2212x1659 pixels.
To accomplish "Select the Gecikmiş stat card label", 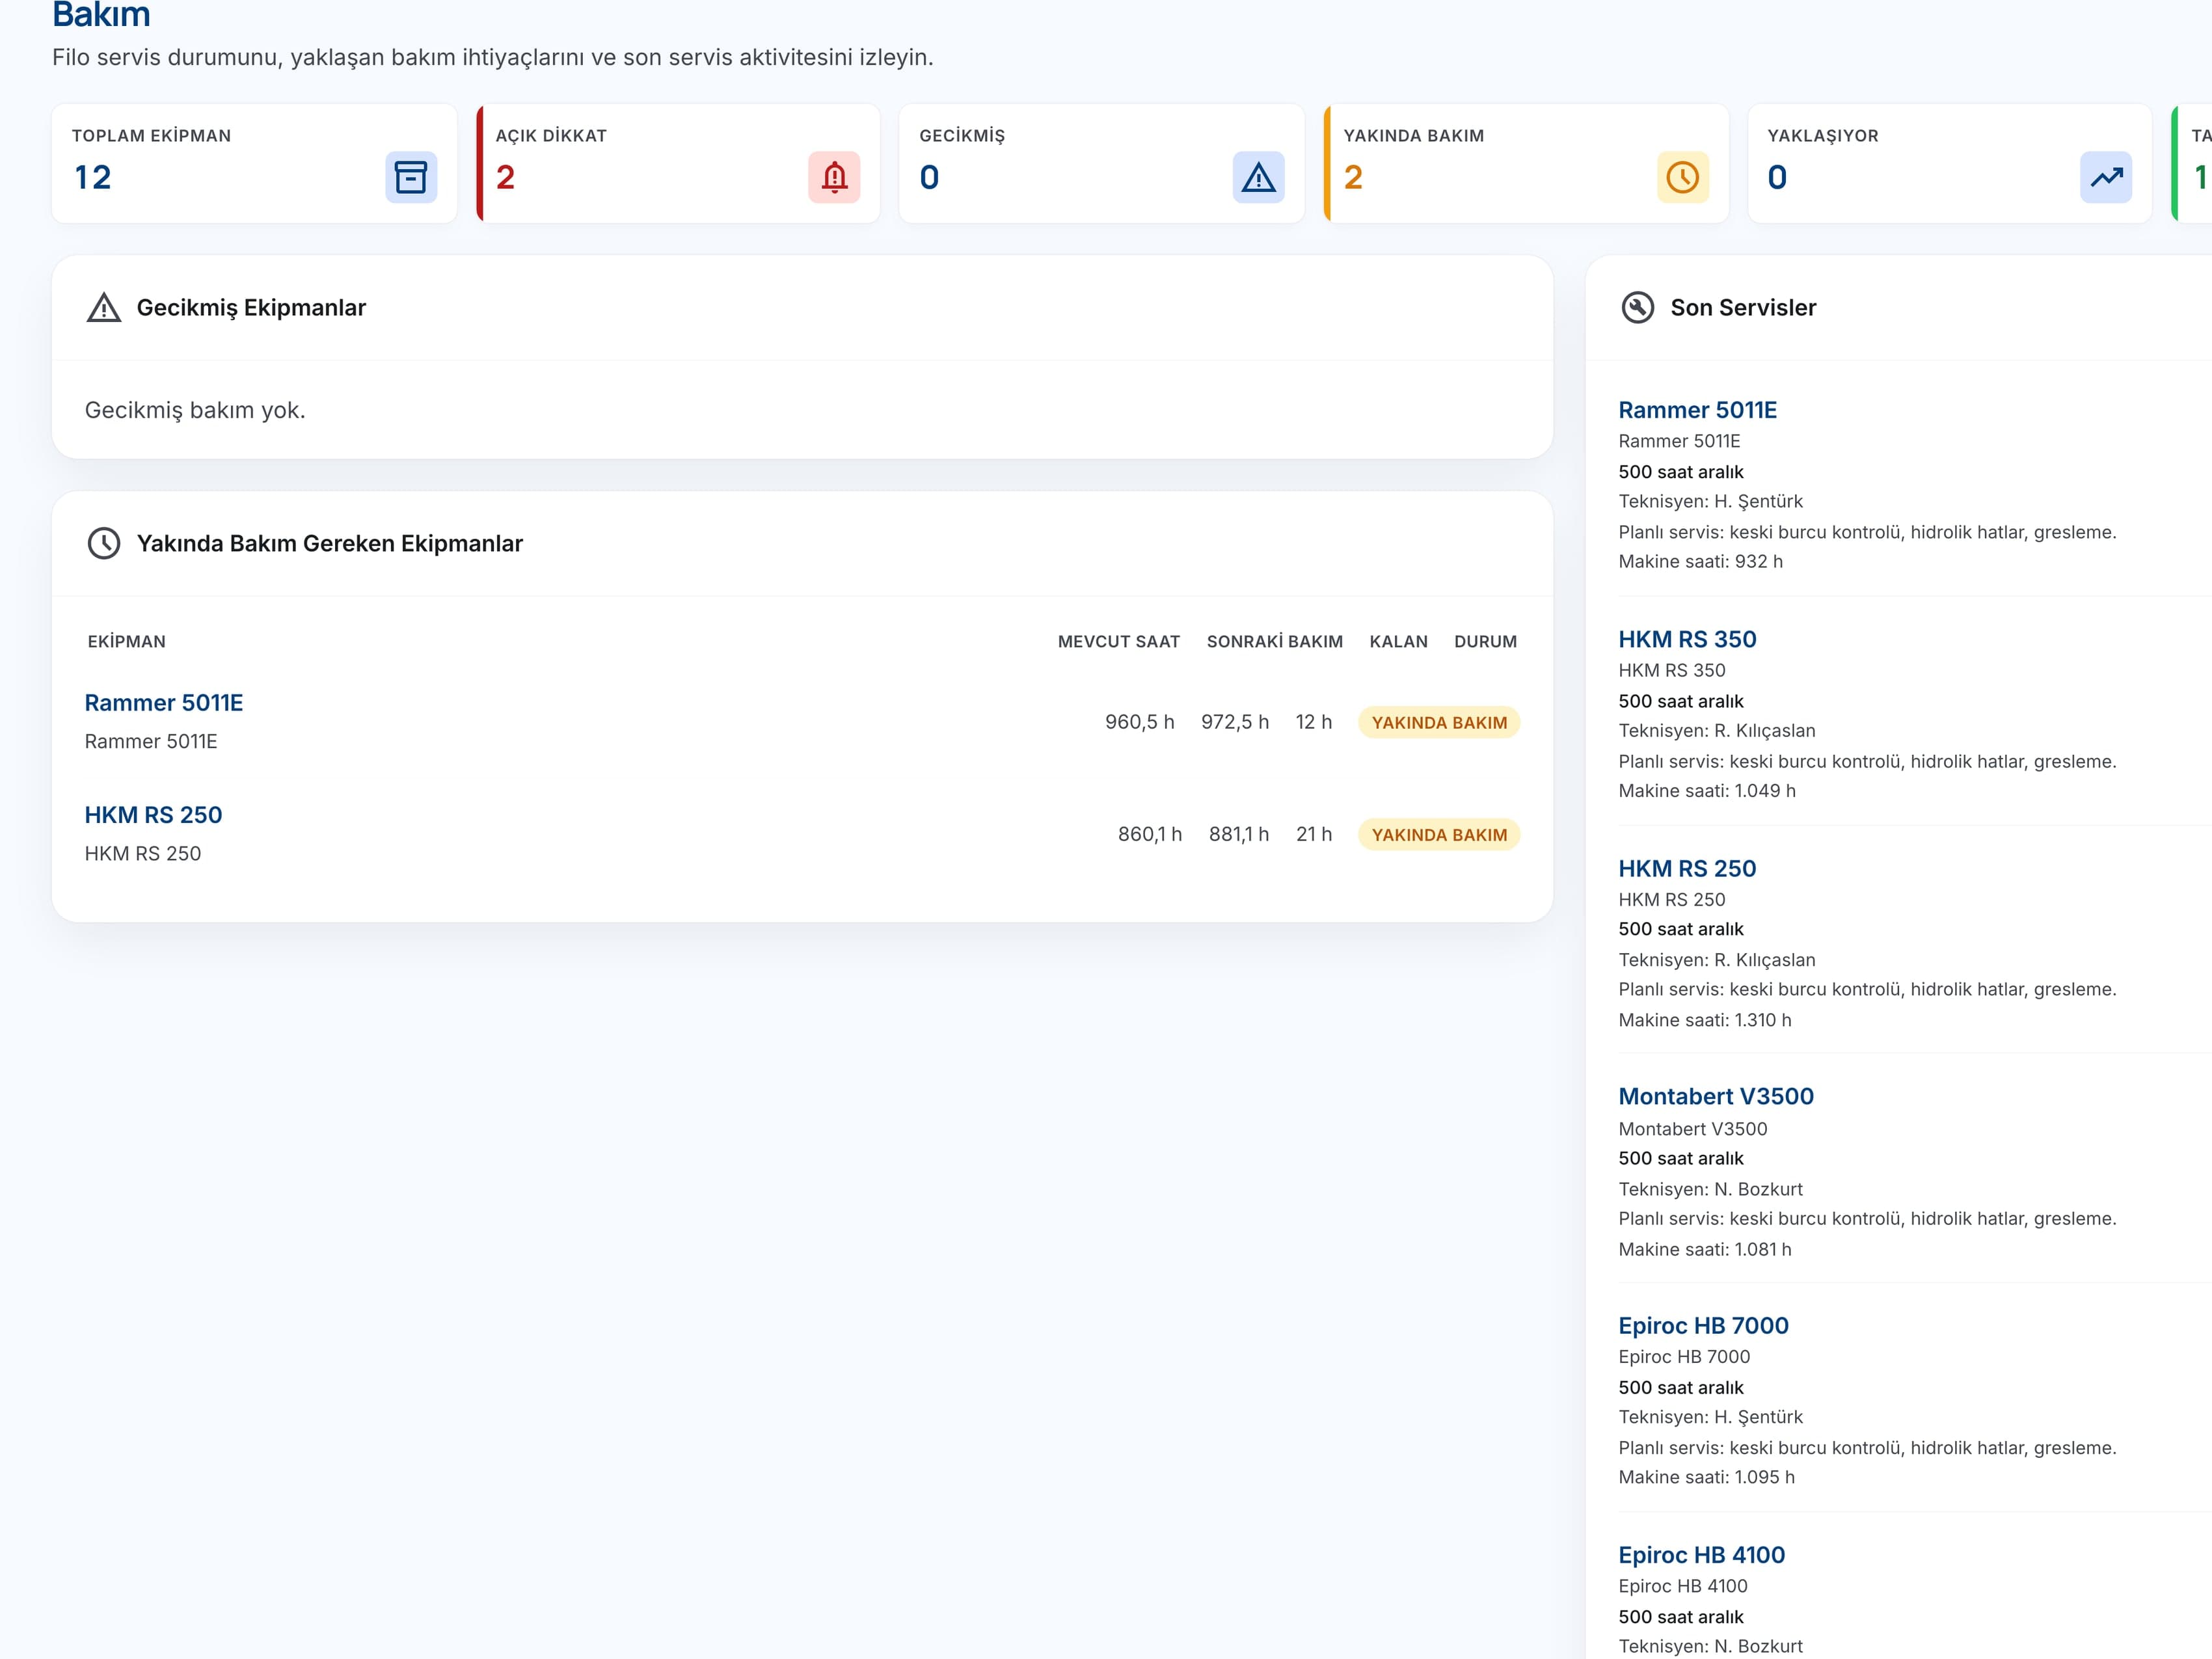I will tap(962, 136).
